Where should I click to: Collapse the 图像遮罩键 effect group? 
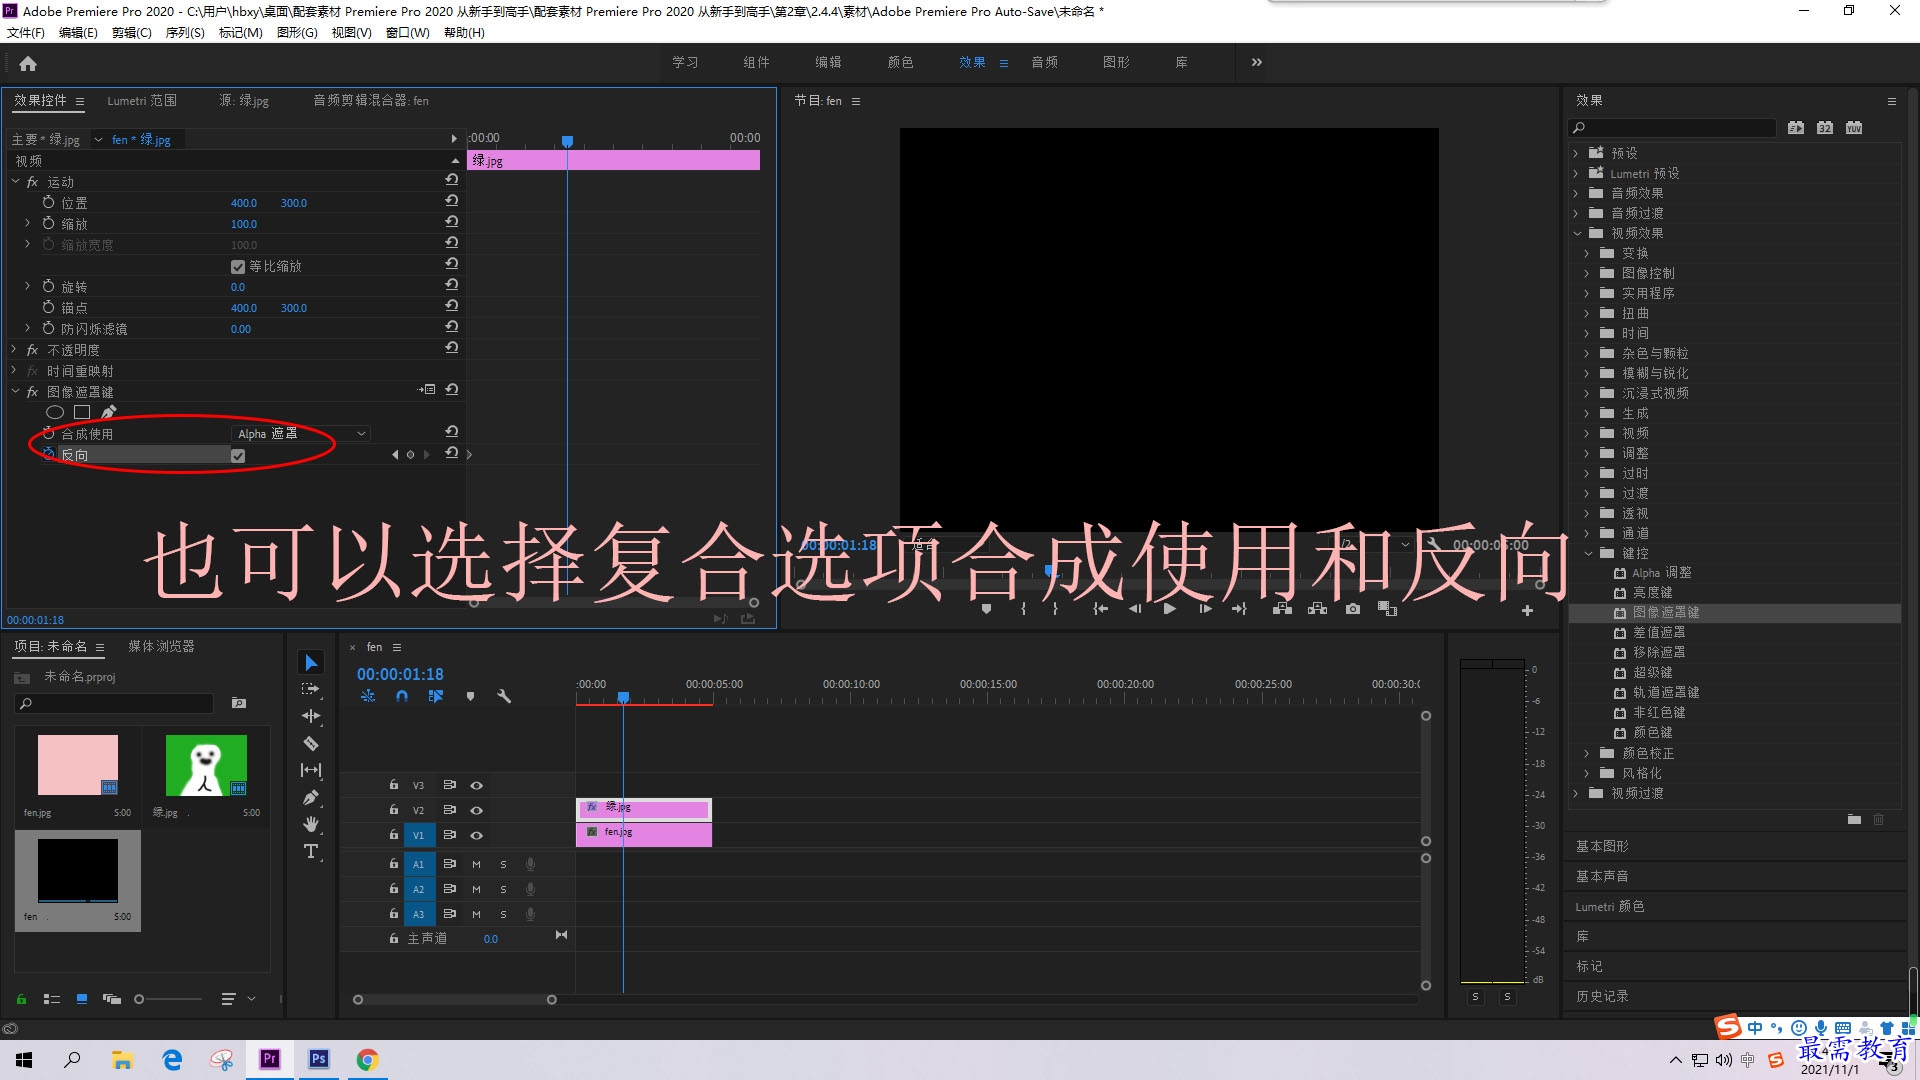point(15,392)
